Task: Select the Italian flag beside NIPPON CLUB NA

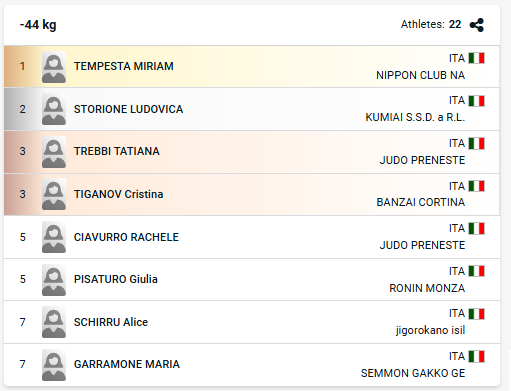Action: click(476, 58)
